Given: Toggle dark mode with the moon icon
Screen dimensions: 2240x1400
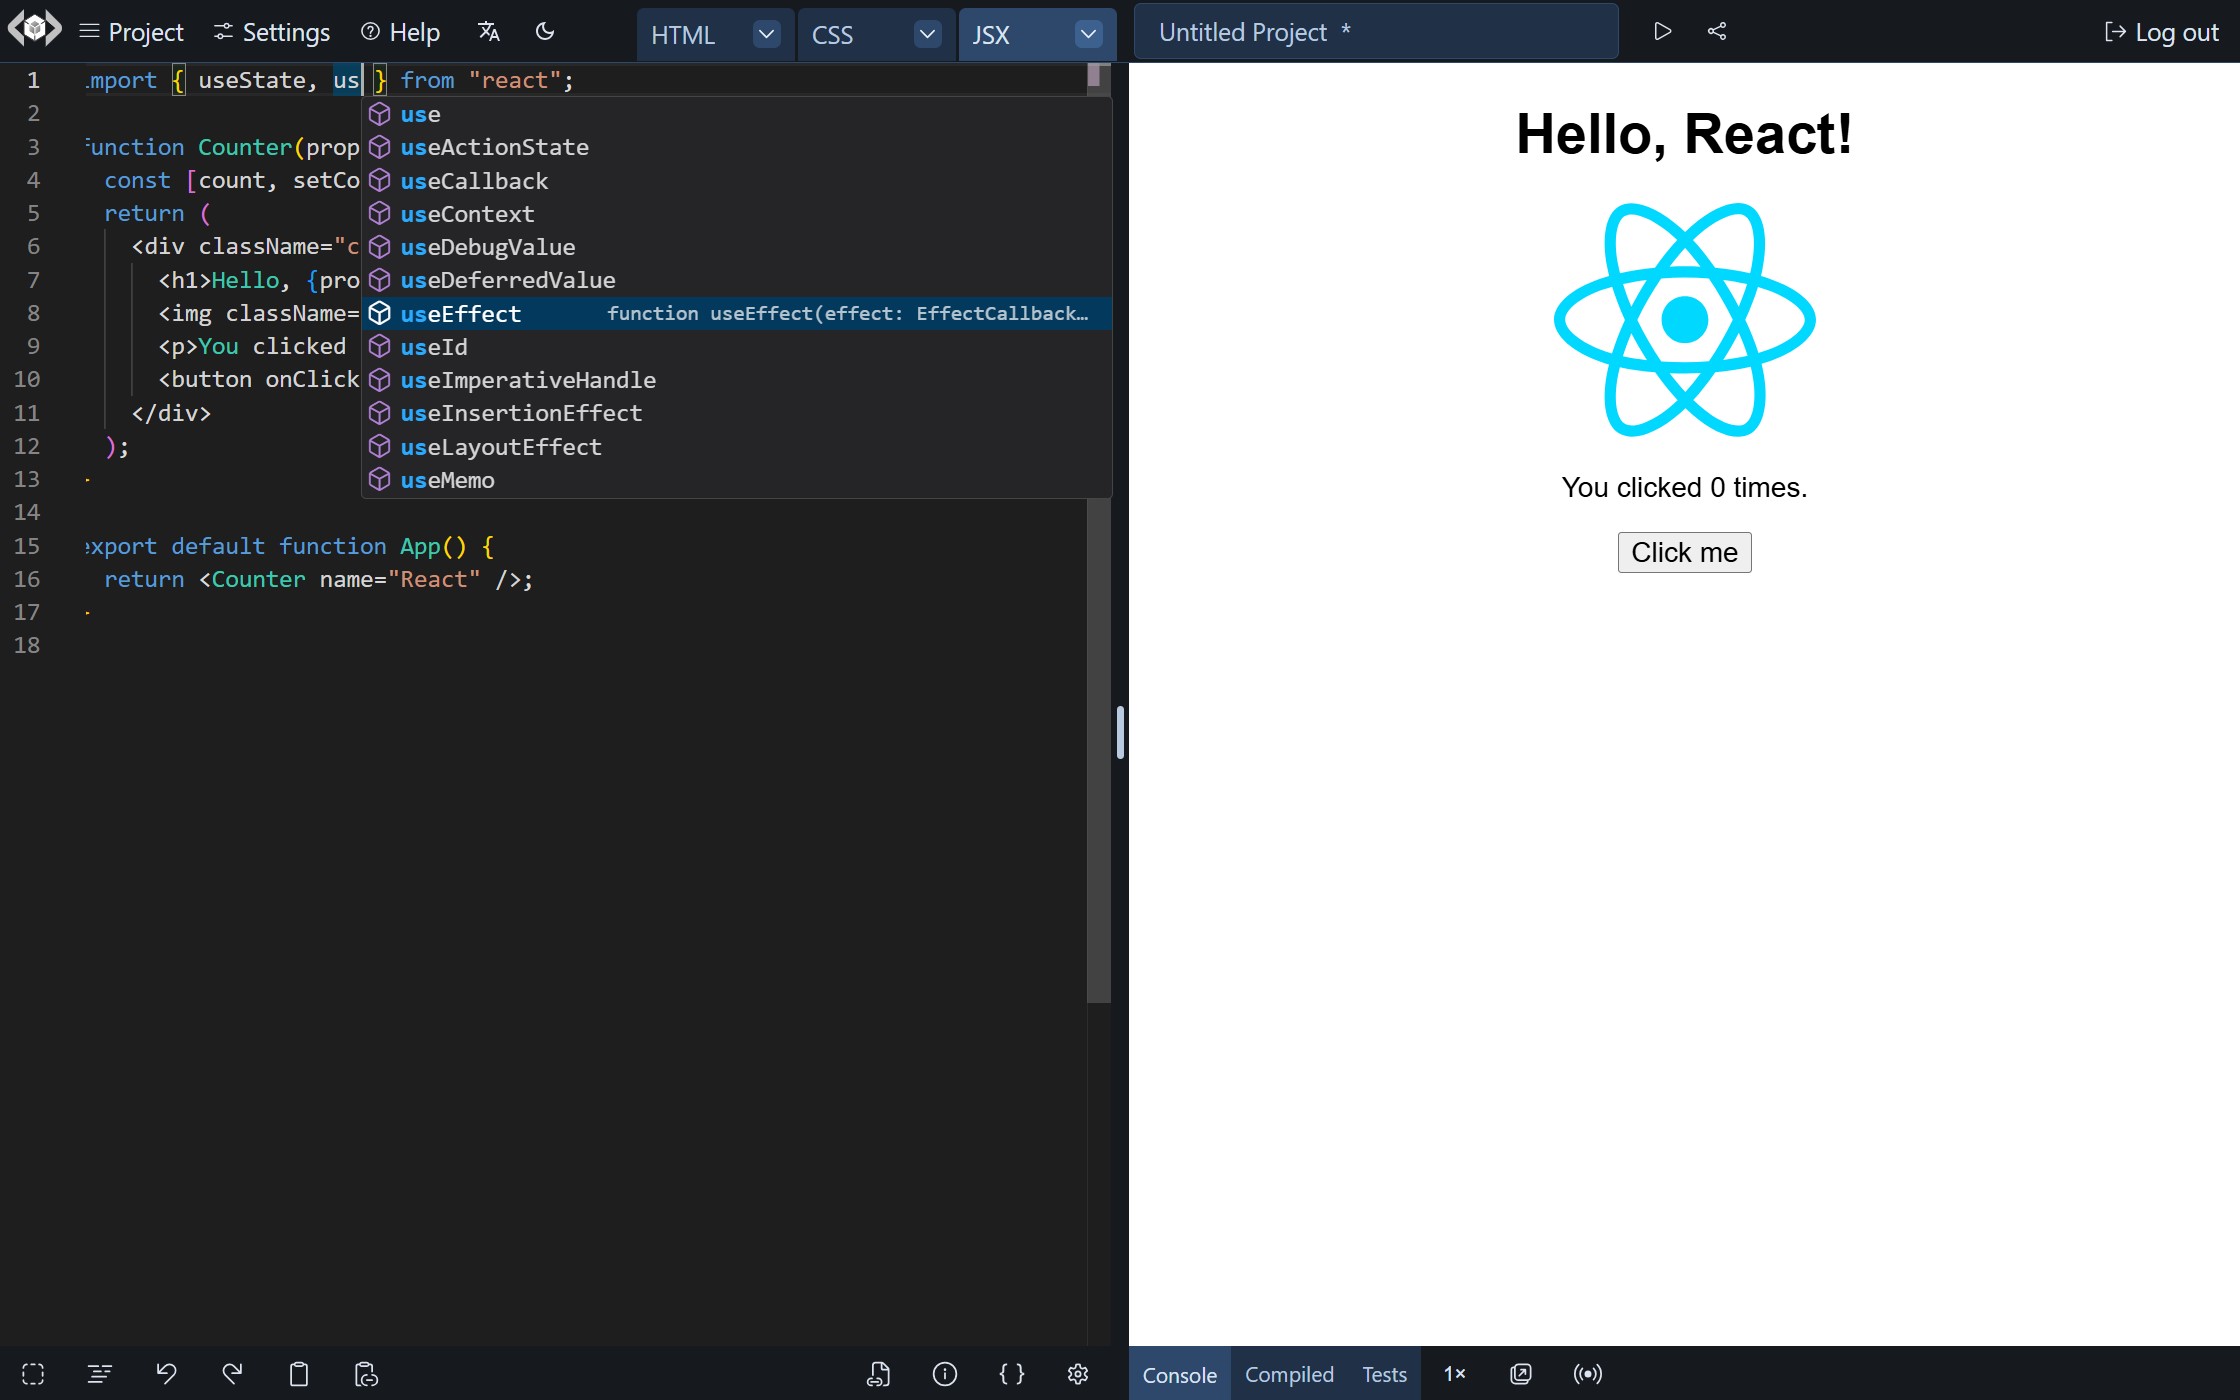Looking at the screenshot, I should [545, 31].
